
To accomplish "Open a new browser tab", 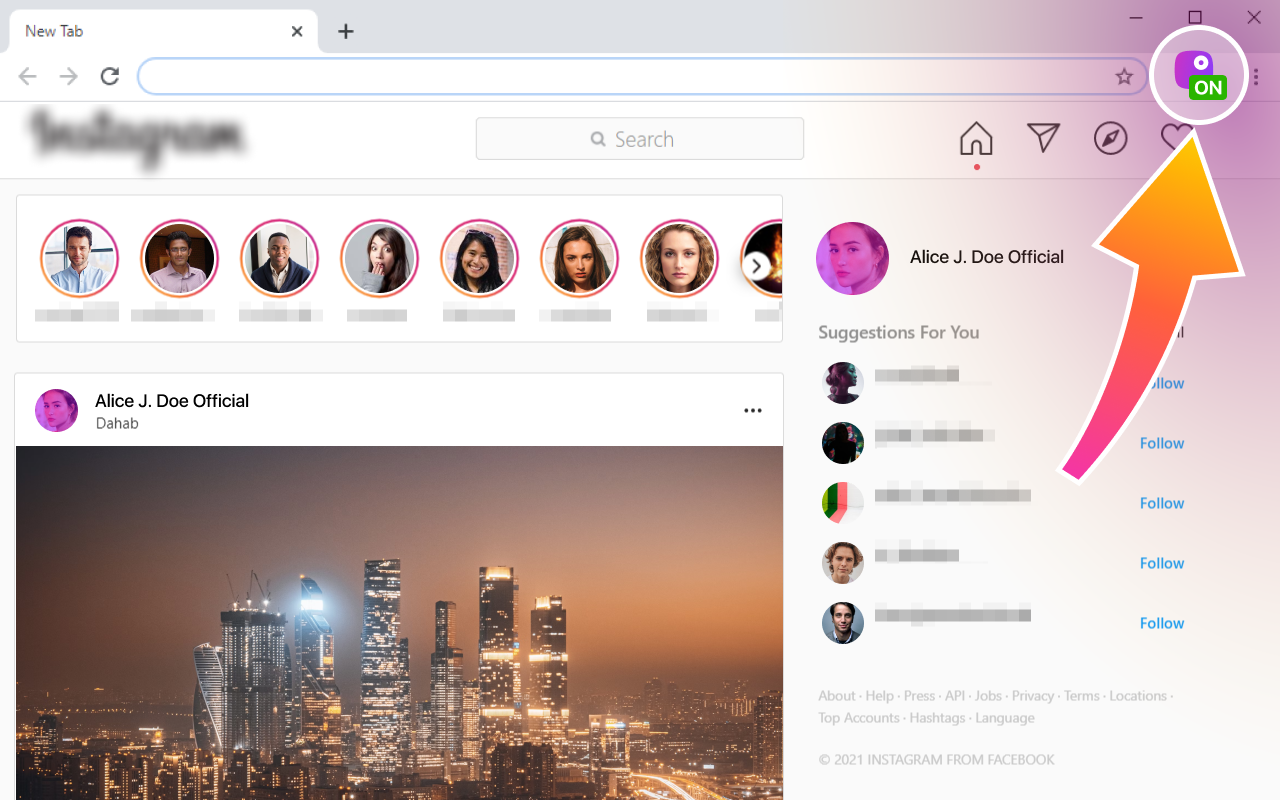I will click(x=346, y=31).
